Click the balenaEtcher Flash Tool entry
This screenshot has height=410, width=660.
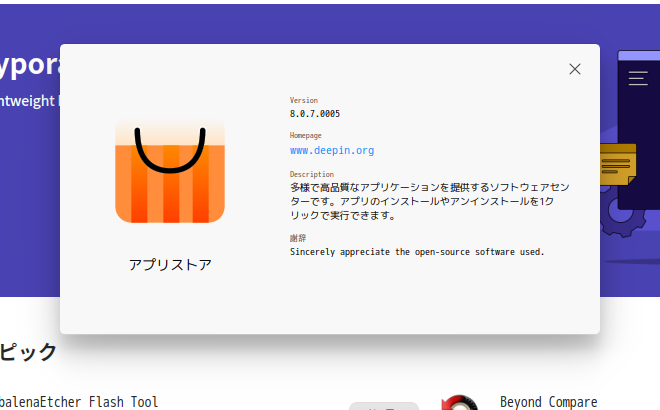(x=79, y=402)
